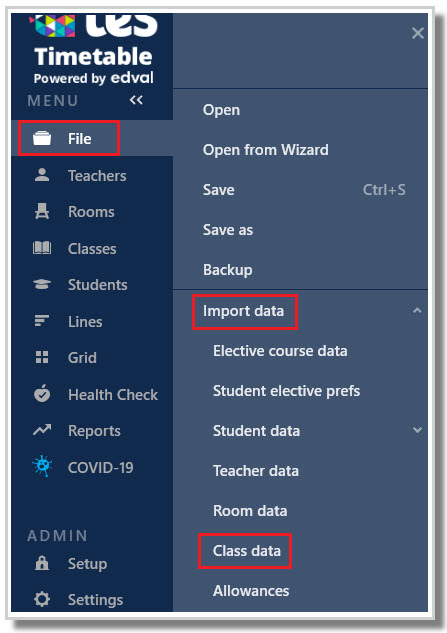Click the Reports trend line icon
Image resolution: width=447 pixels, height=633 pixels.
click(x=42, y=430)
